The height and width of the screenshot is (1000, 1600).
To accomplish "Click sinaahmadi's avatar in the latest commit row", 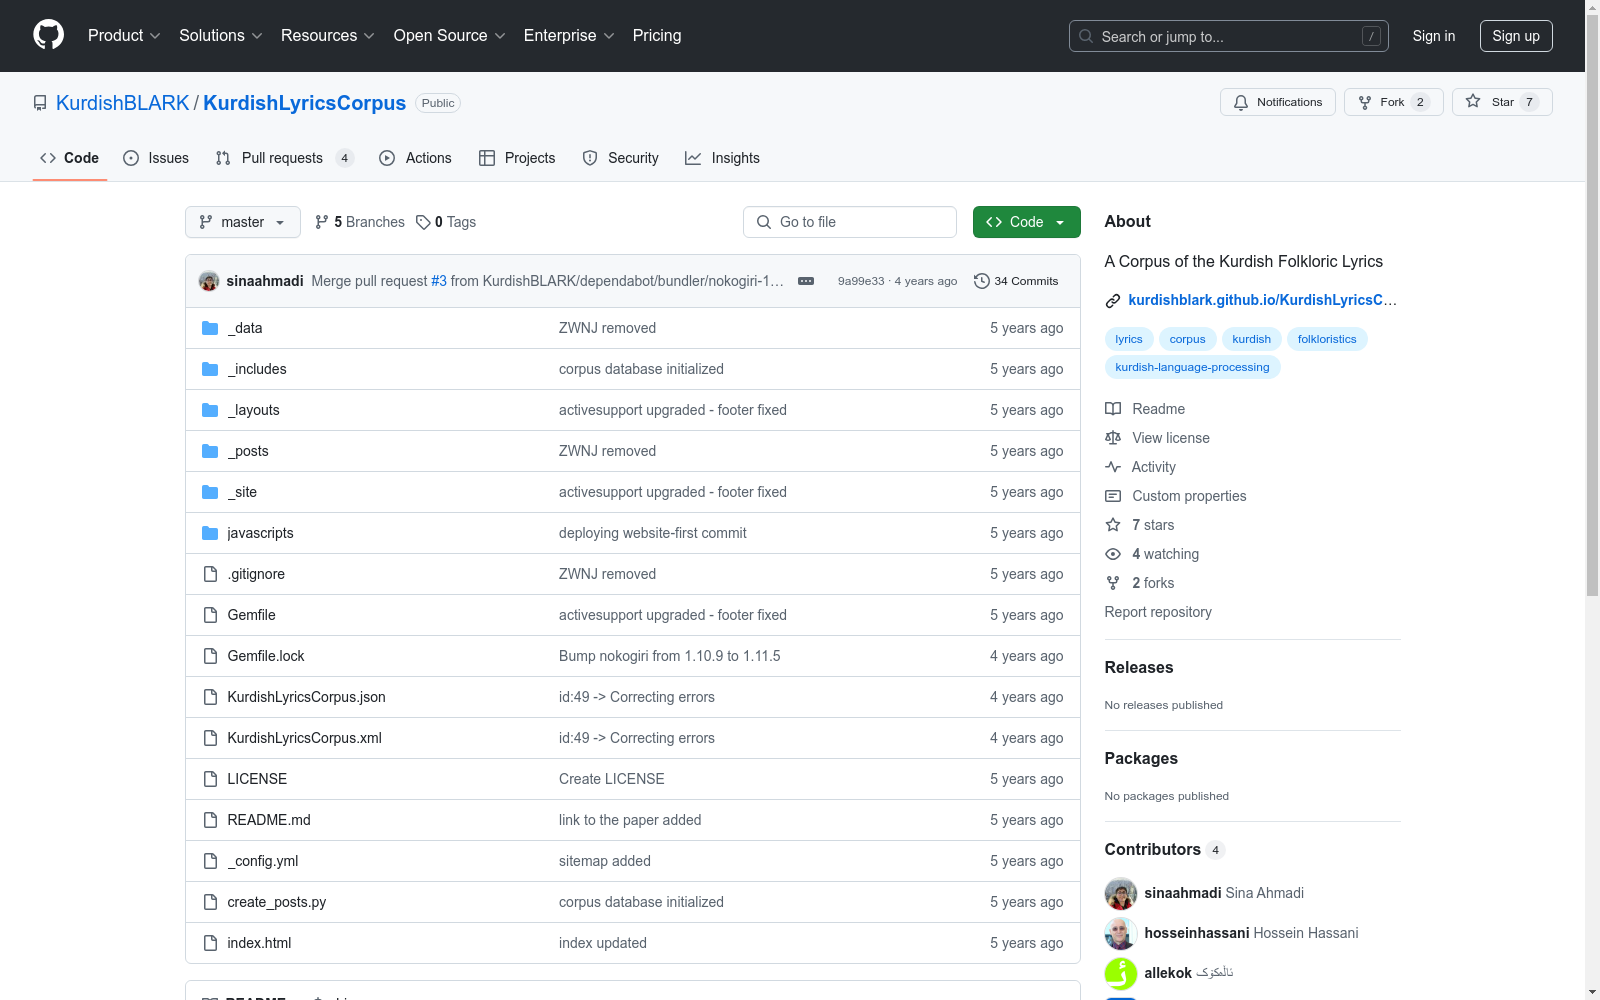I will pos(209,281).
